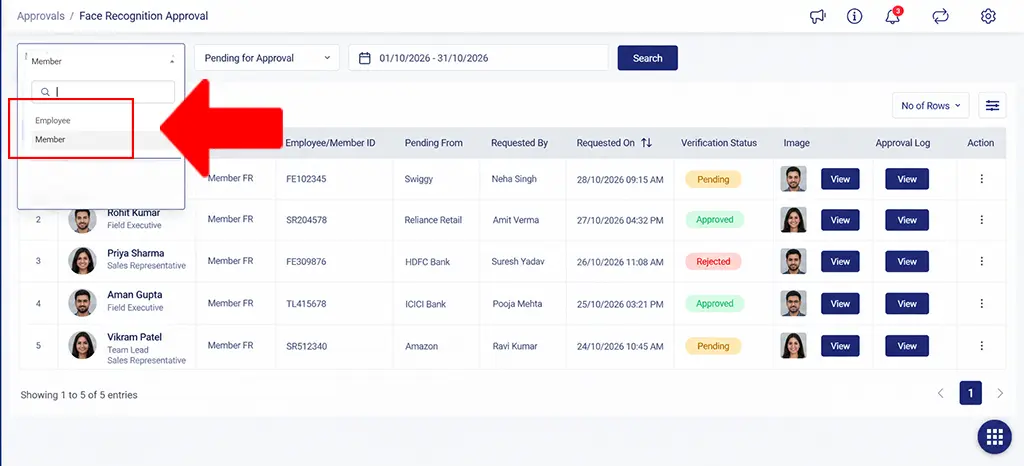
Task: Click Priya Sharma name text
Action: [x=136, y=253]
